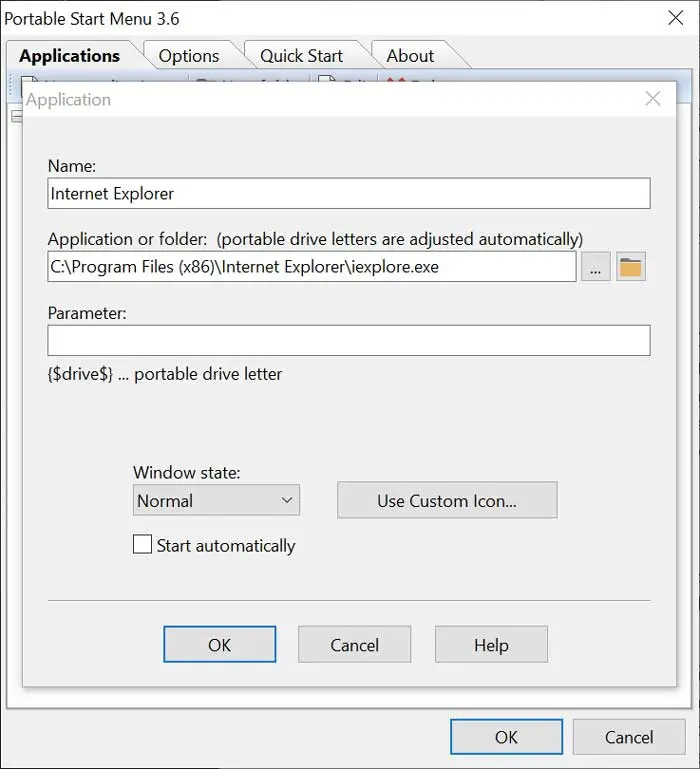Open folder icon next to application path
Viewport: 700px width, 769px height.
(630, 267)
